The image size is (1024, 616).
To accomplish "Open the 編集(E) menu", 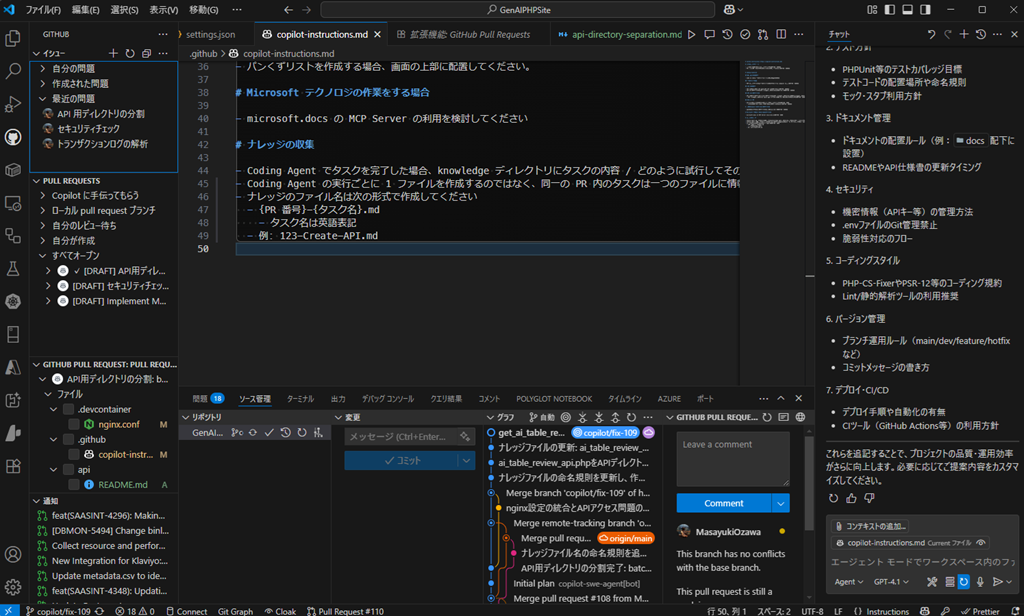I will 86,10.
